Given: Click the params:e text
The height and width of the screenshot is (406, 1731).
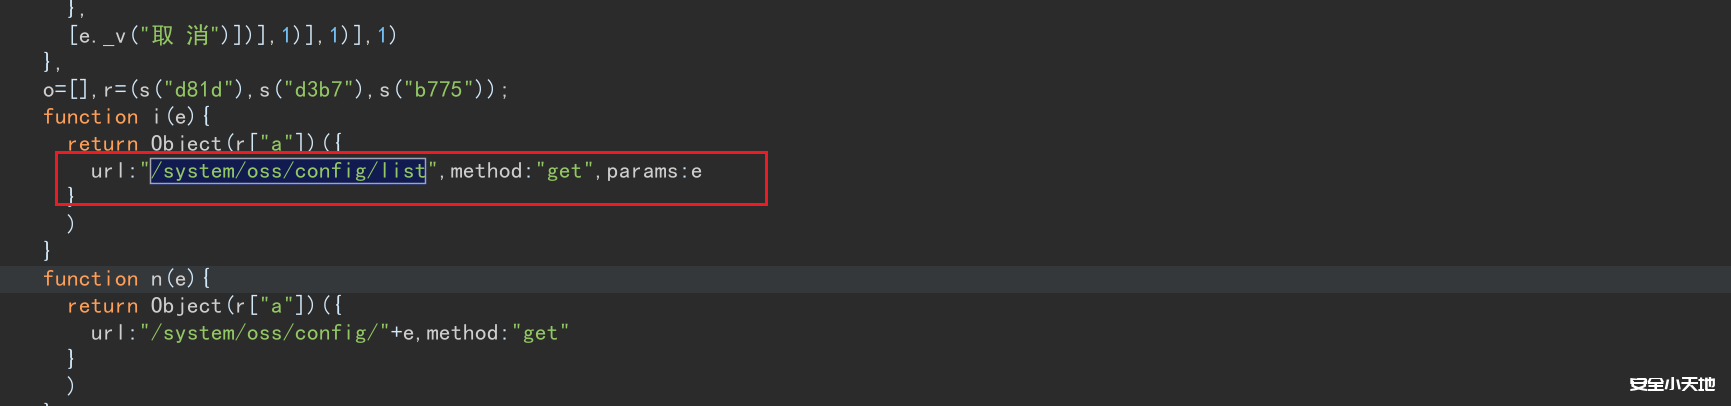Looking at the screenshot, I should (654, 171).
